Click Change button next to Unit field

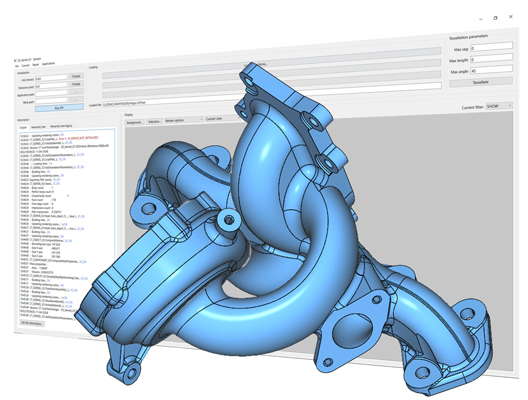point(76,76)
